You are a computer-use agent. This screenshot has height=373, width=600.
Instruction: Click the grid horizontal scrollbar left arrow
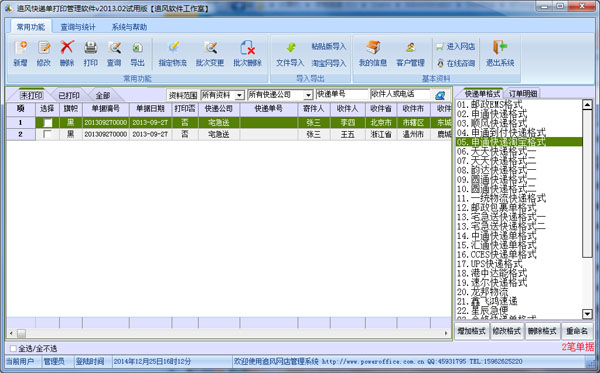[11, 334]
